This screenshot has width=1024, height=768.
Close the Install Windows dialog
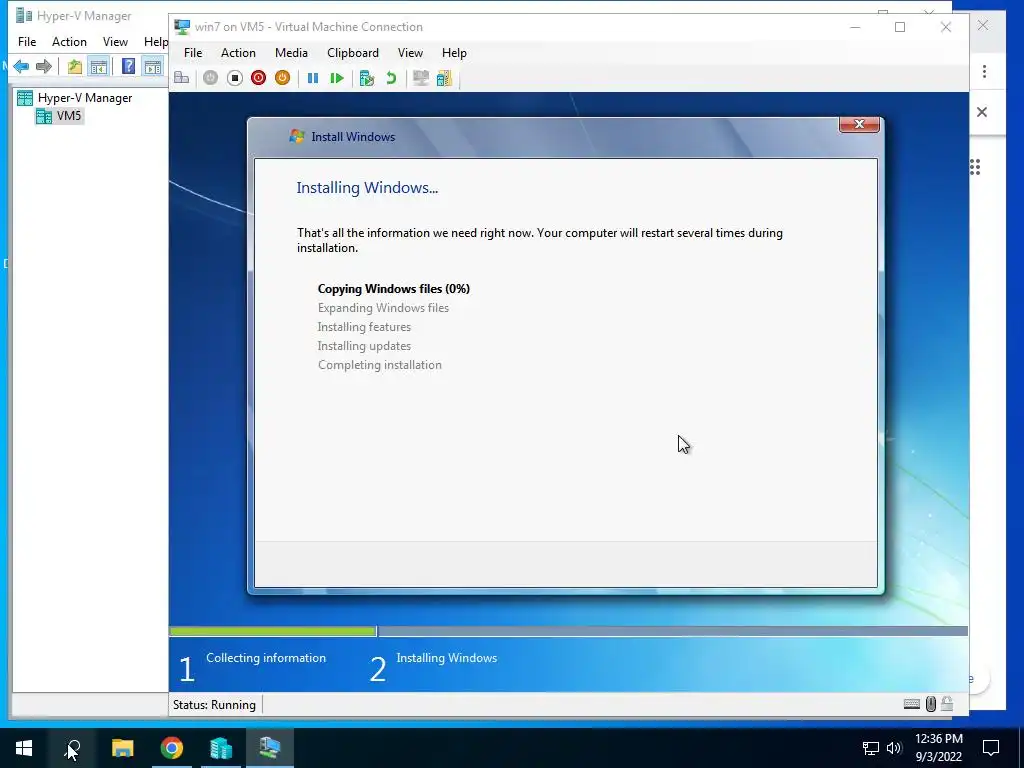coord(859,124)
